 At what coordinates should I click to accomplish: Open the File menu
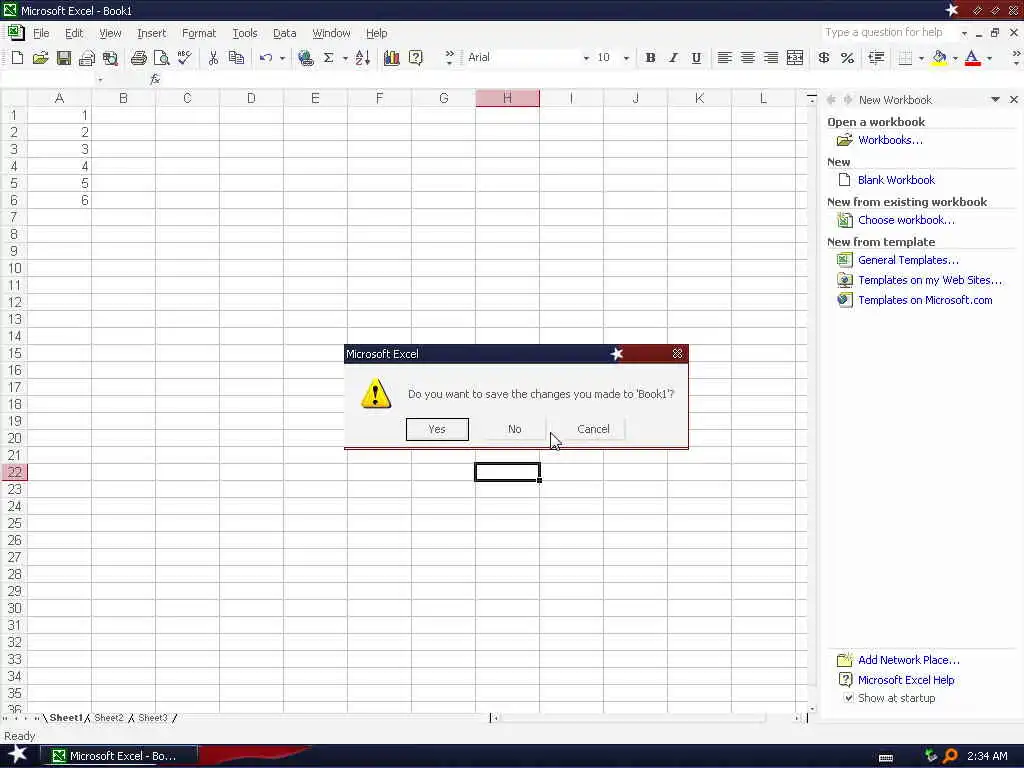(41, 33)
